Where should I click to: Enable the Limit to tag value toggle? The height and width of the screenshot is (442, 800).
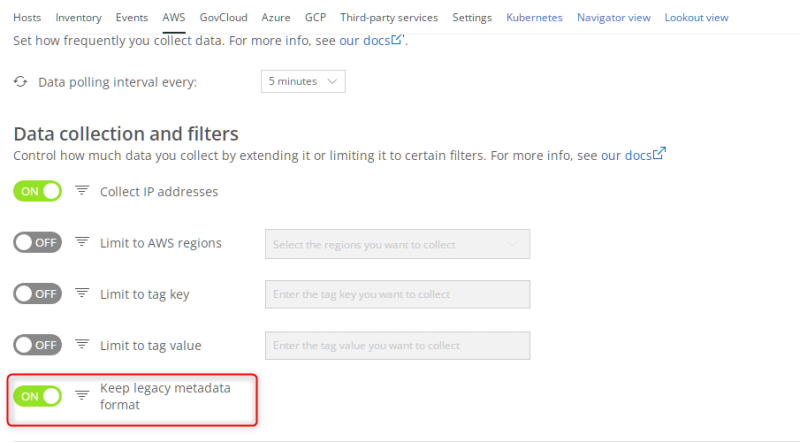click(37, 346)
